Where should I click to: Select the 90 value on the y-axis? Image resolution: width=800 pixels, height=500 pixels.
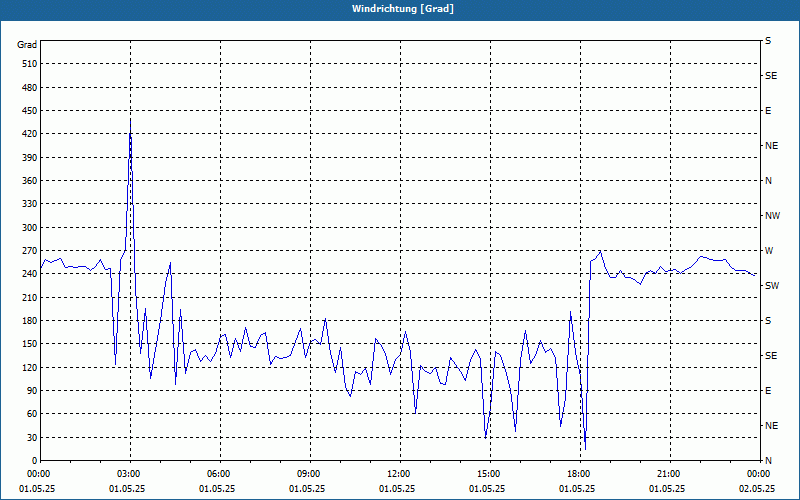point(32,391)
